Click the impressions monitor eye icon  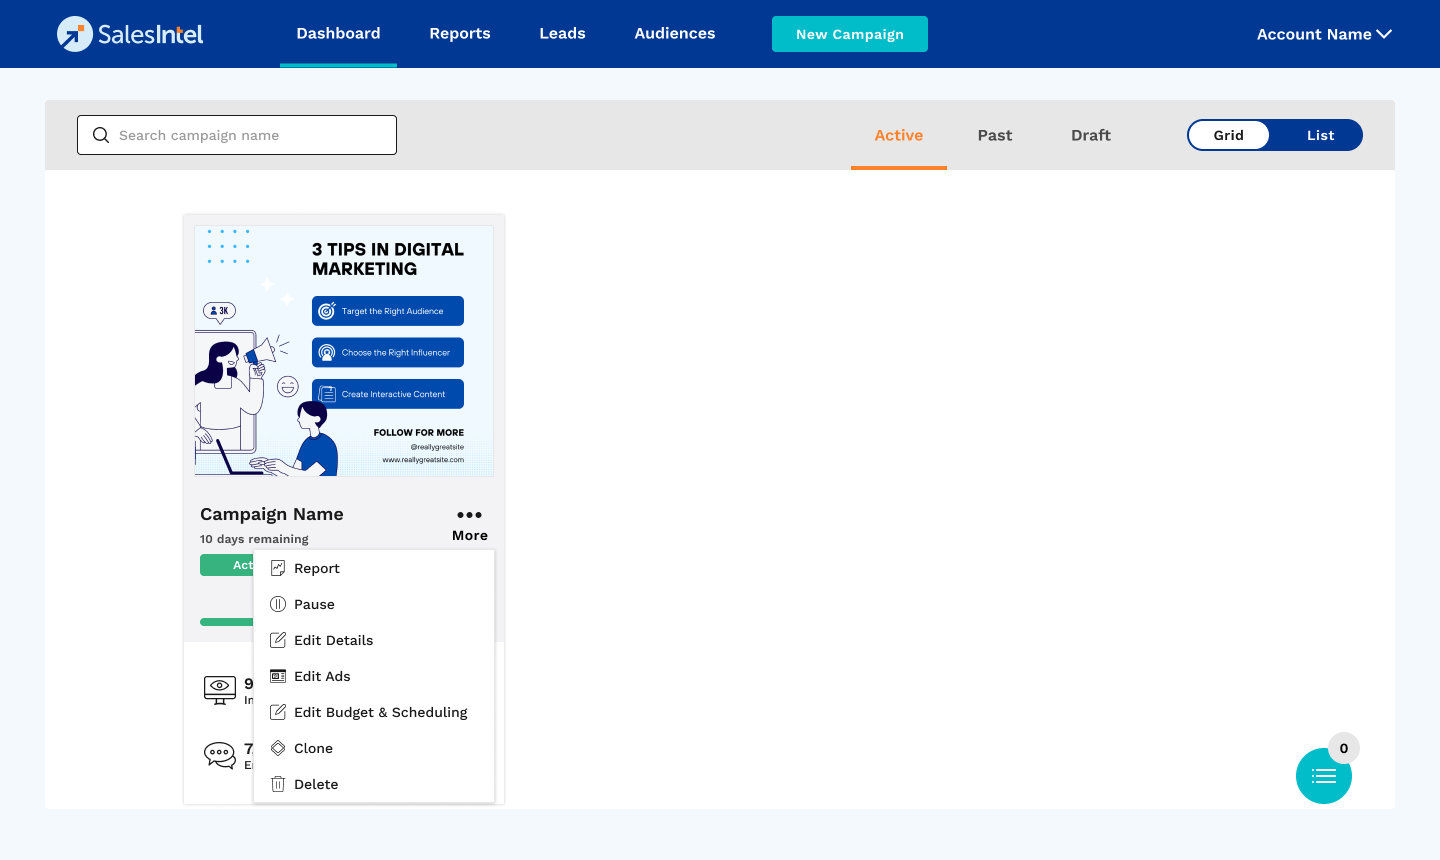(x=220, y=689)
